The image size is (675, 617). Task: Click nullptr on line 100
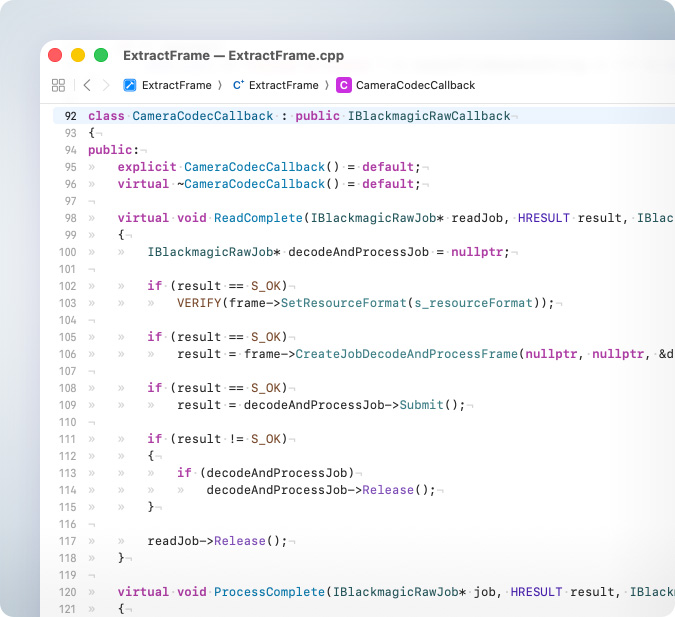coord(477,252)
